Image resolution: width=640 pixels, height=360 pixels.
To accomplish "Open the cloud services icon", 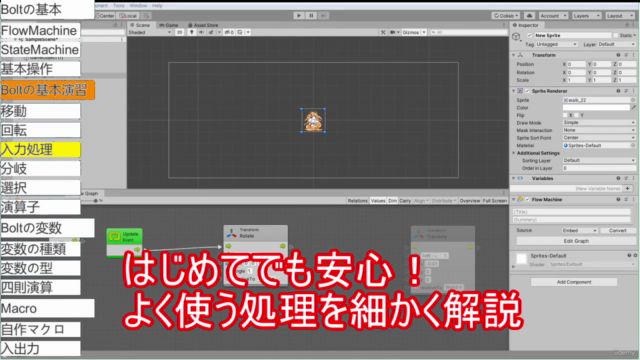I will 529,16.
